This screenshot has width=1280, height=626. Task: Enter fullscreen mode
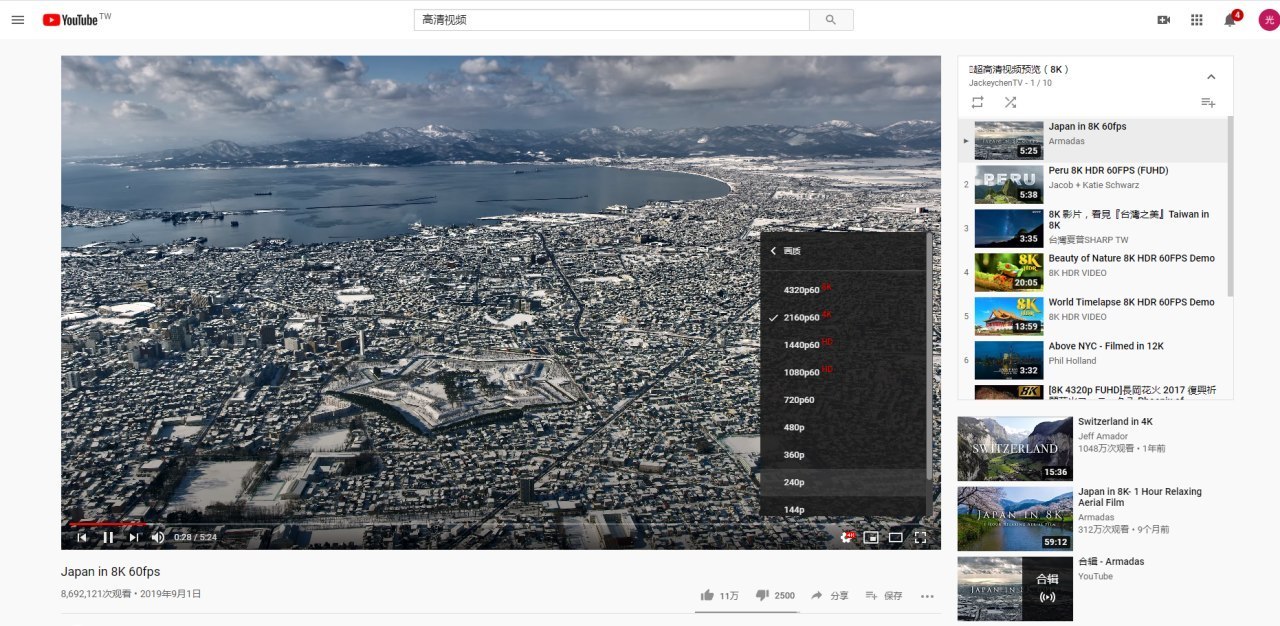tap(920, 537)
